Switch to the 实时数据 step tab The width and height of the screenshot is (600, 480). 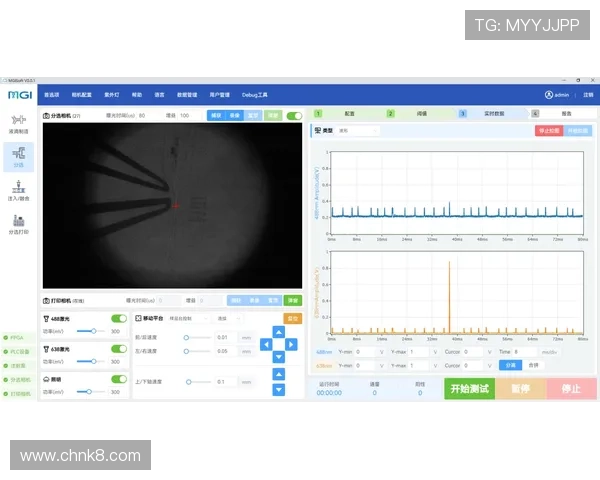(x=479, y=114)
